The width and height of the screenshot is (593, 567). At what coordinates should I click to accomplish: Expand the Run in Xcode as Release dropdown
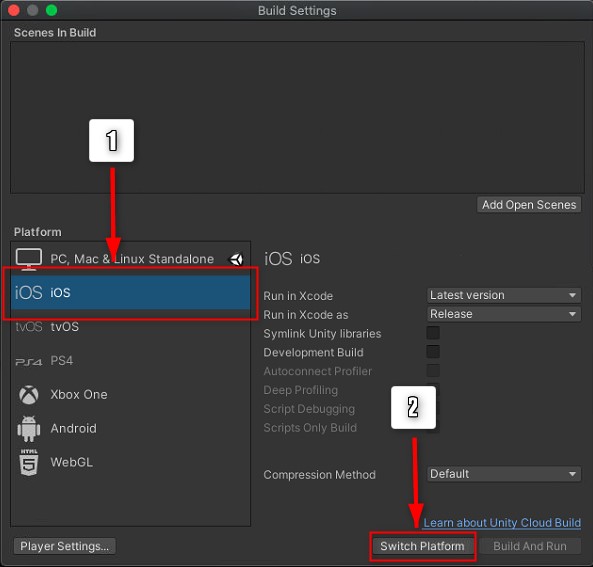[x=504, y=314]
